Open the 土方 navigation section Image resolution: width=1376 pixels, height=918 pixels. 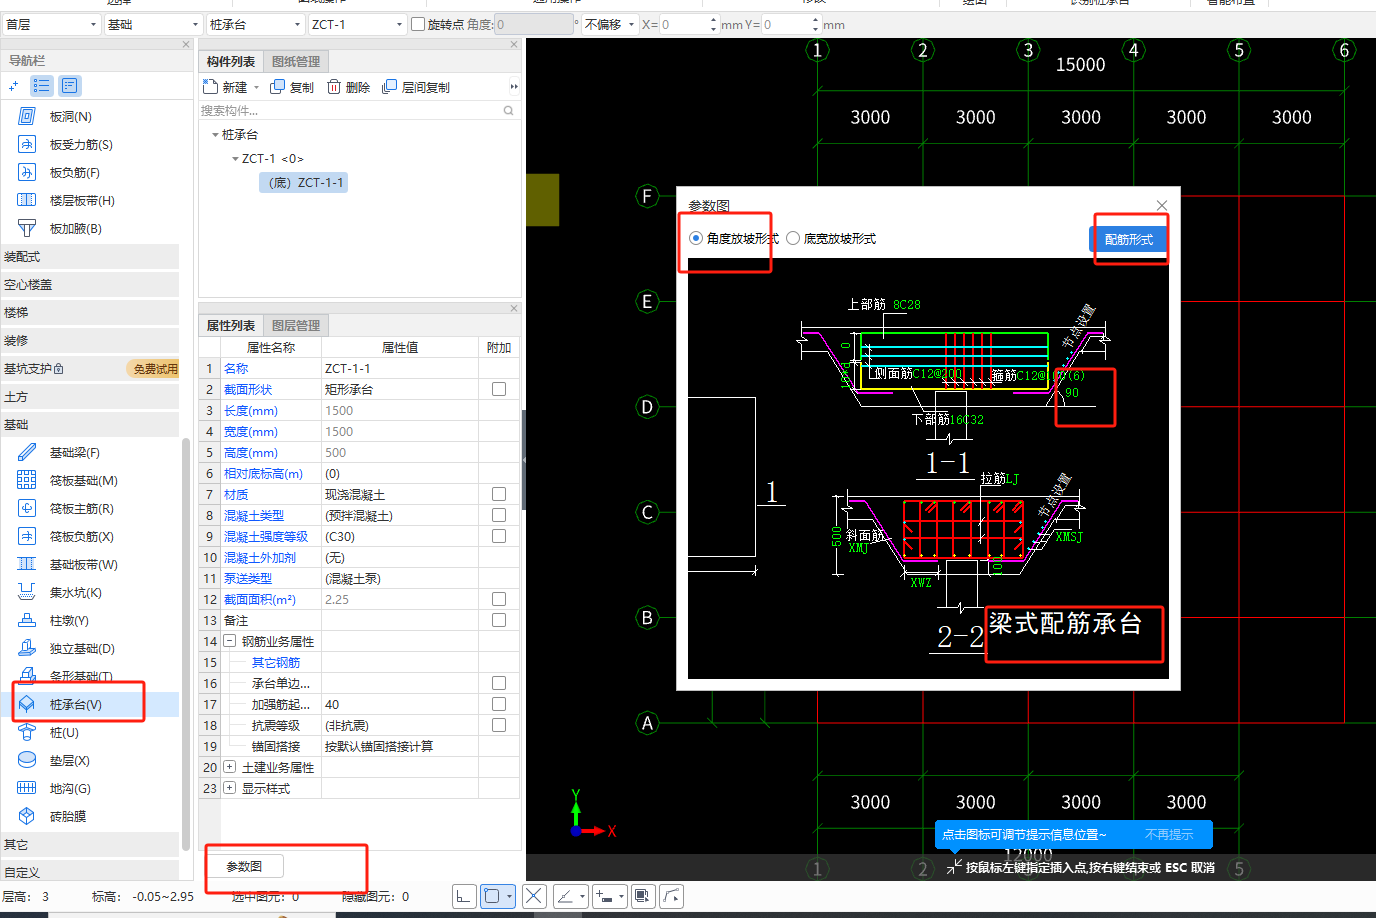click(90, 397)
